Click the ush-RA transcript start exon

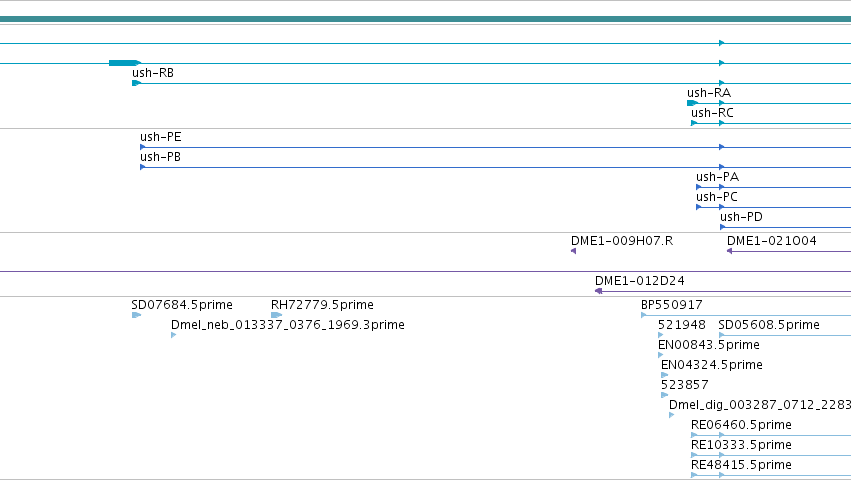click(692, 103)
